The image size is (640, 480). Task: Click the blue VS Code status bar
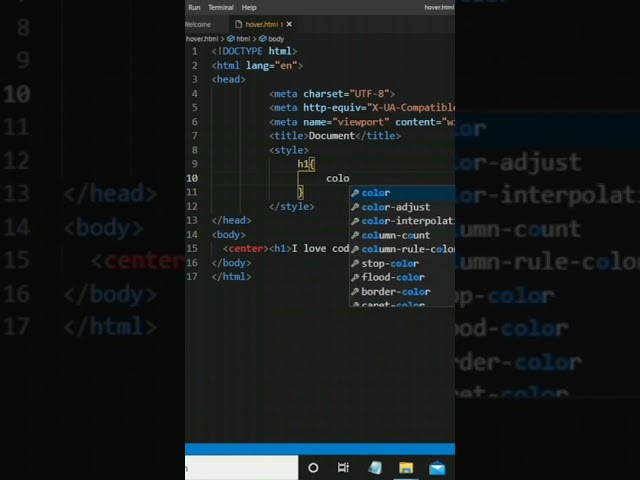pos(320,449)
